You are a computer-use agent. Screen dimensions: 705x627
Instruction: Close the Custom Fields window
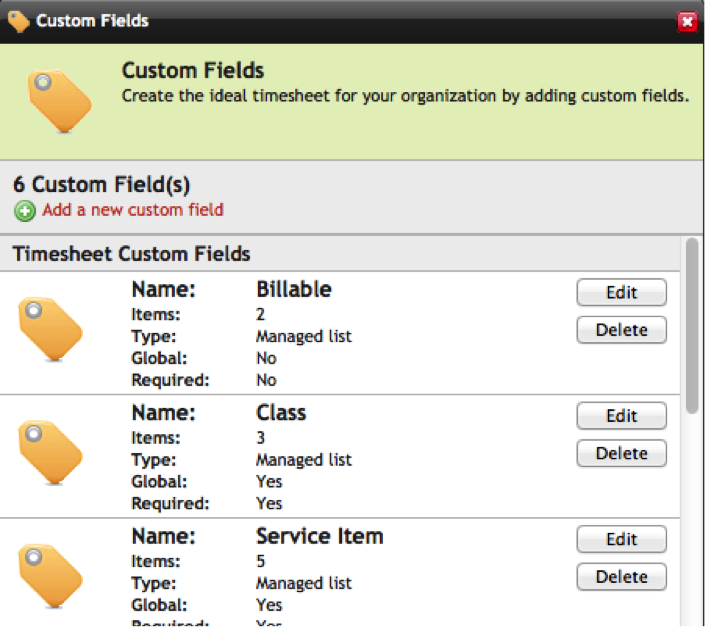click(x=686, y=21)
